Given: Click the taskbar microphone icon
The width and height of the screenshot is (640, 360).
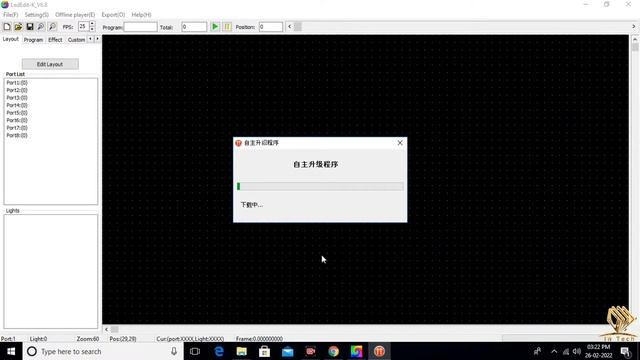Looking at the screenshot, I should point(174,351).
